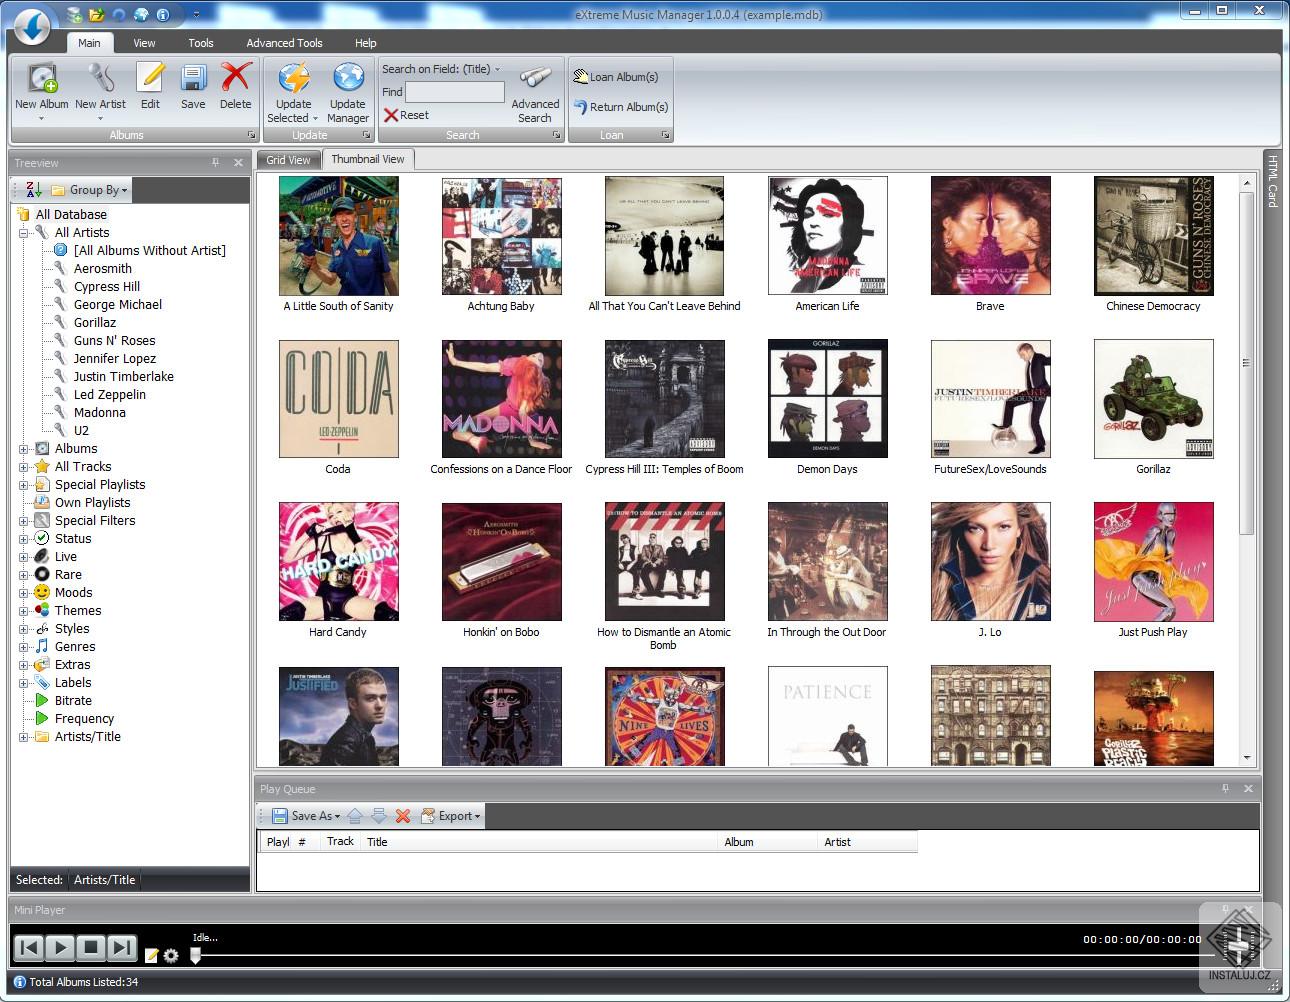
Task: Switch to the Grid View tab
Action: pos(288,160)
